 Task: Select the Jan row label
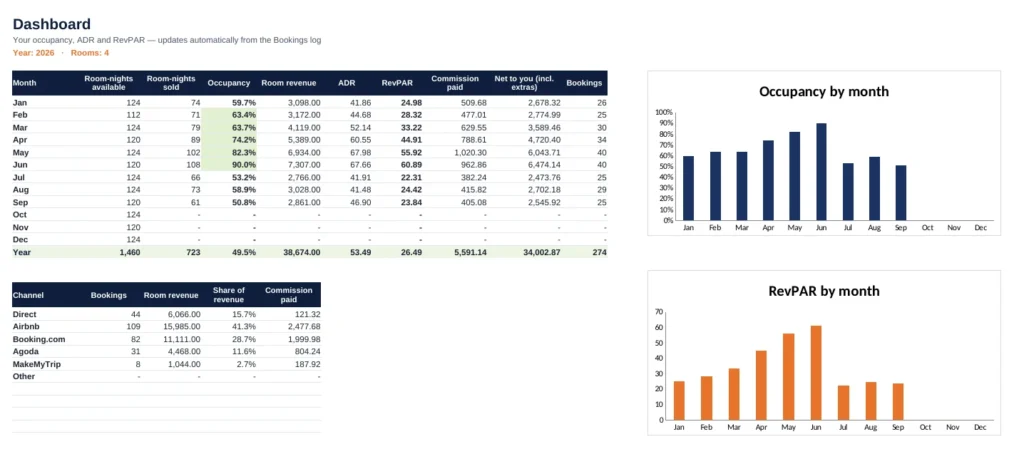tap(19, 103)
